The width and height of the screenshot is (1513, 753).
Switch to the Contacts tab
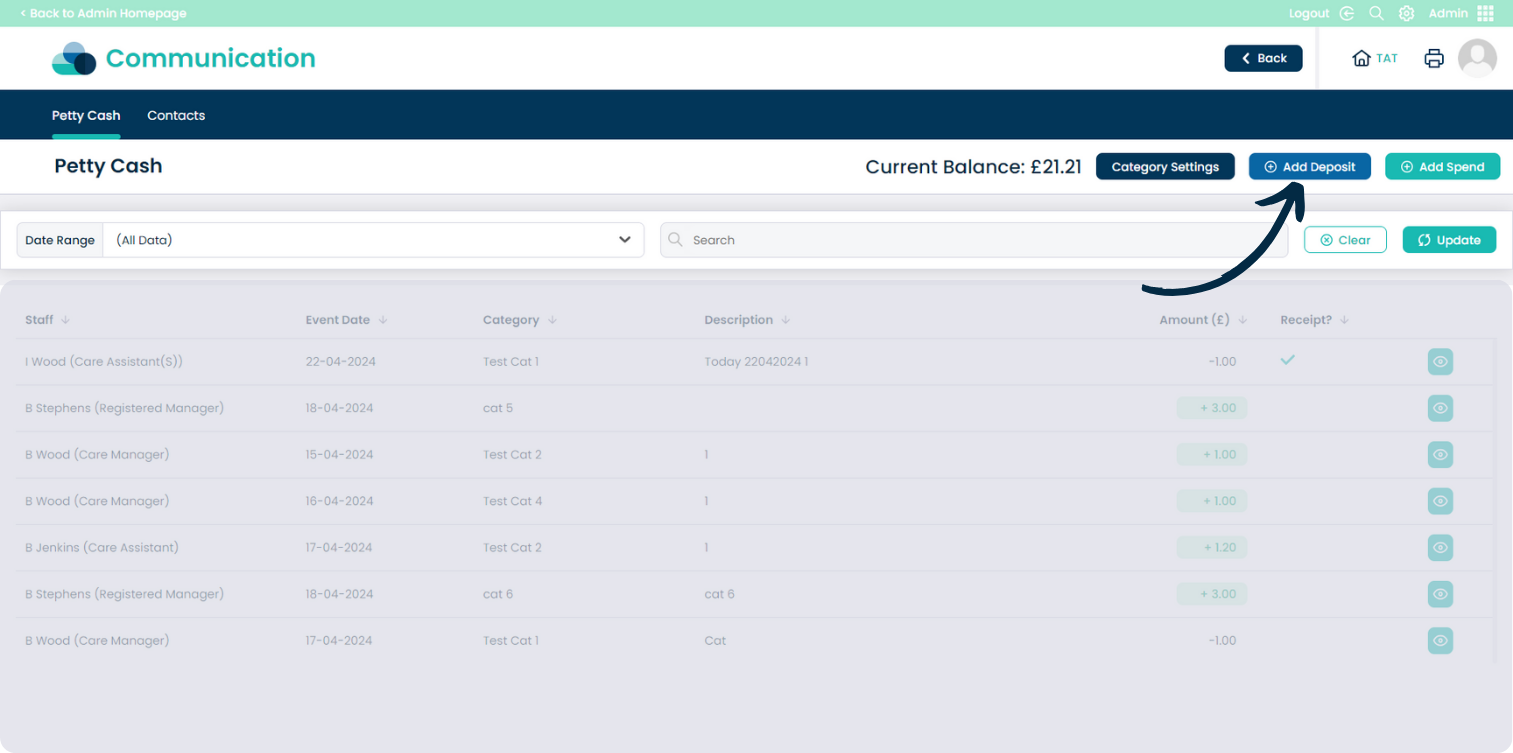point(176,115)
